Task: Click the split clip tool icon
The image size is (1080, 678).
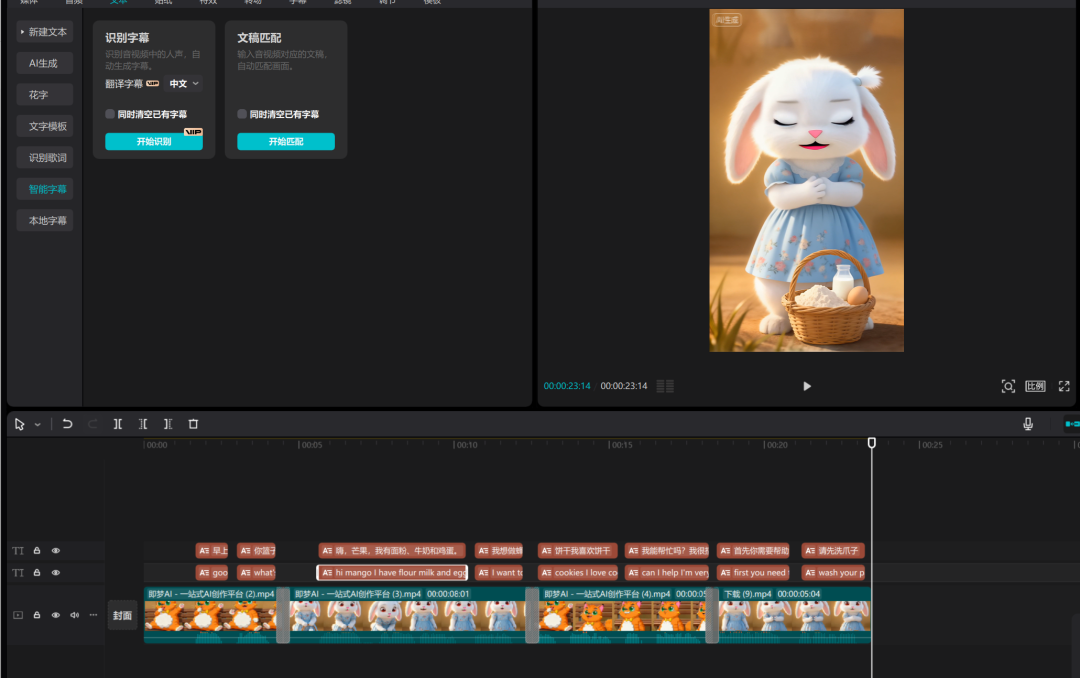Action: (118, 424)
